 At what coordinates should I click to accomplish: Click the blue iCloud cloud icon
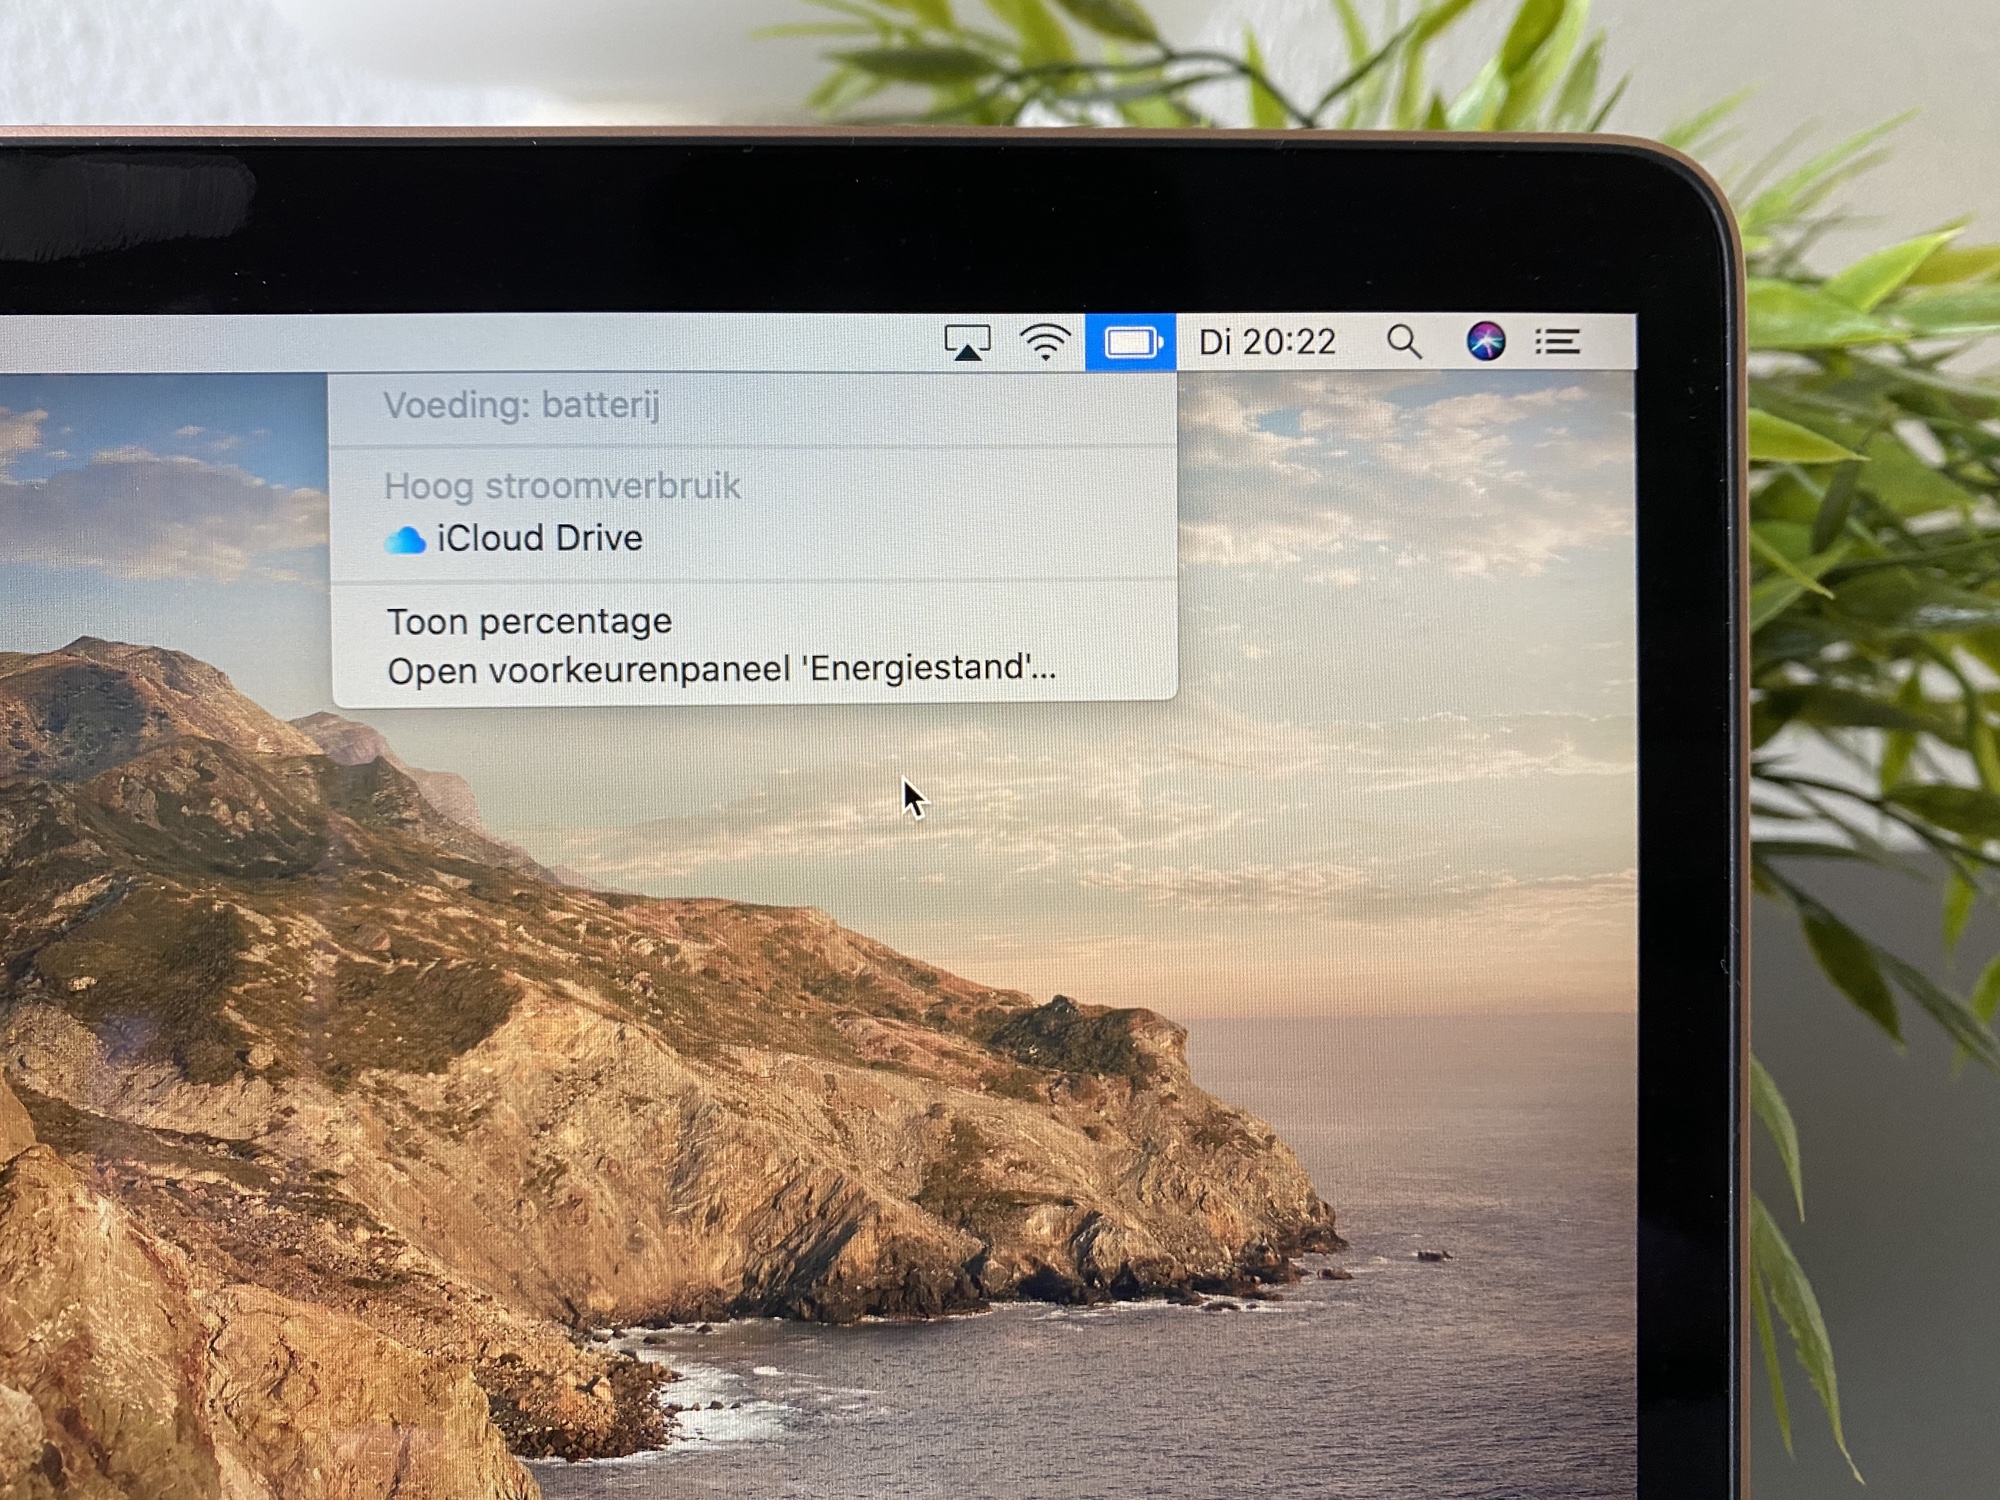(405, 541)
